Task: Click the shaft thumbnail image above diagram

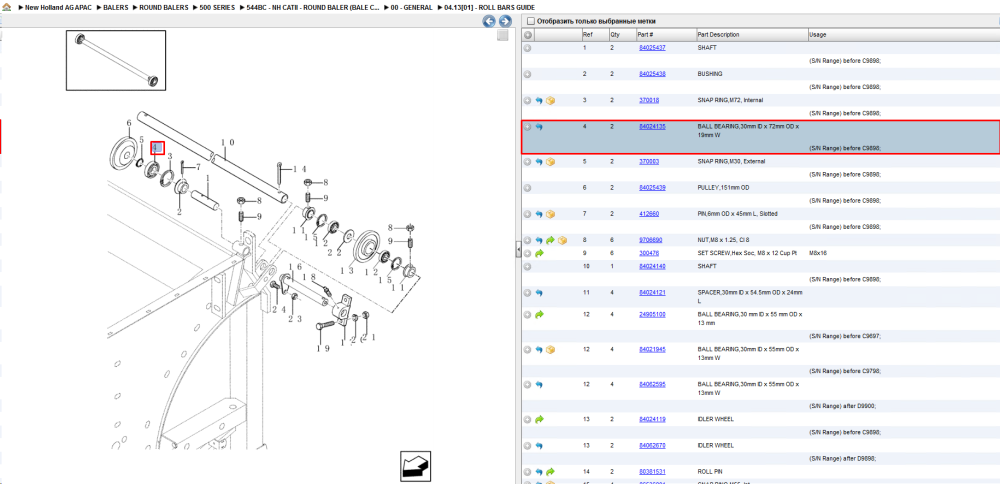Action: tap(116, 60)
